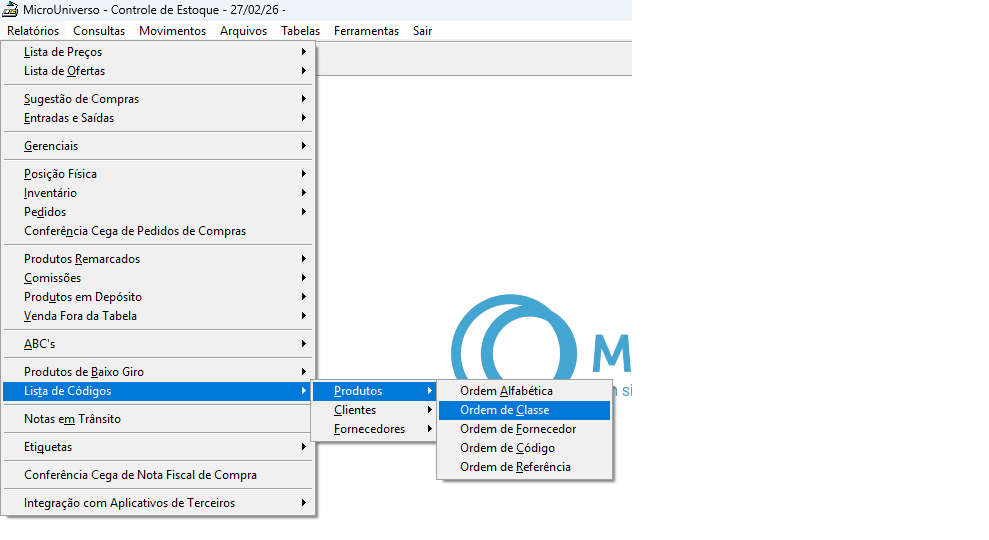Expand the Etiquetas submenu
Image resolution: width=989 pixels, height=540 pixels.
(48, 447)
